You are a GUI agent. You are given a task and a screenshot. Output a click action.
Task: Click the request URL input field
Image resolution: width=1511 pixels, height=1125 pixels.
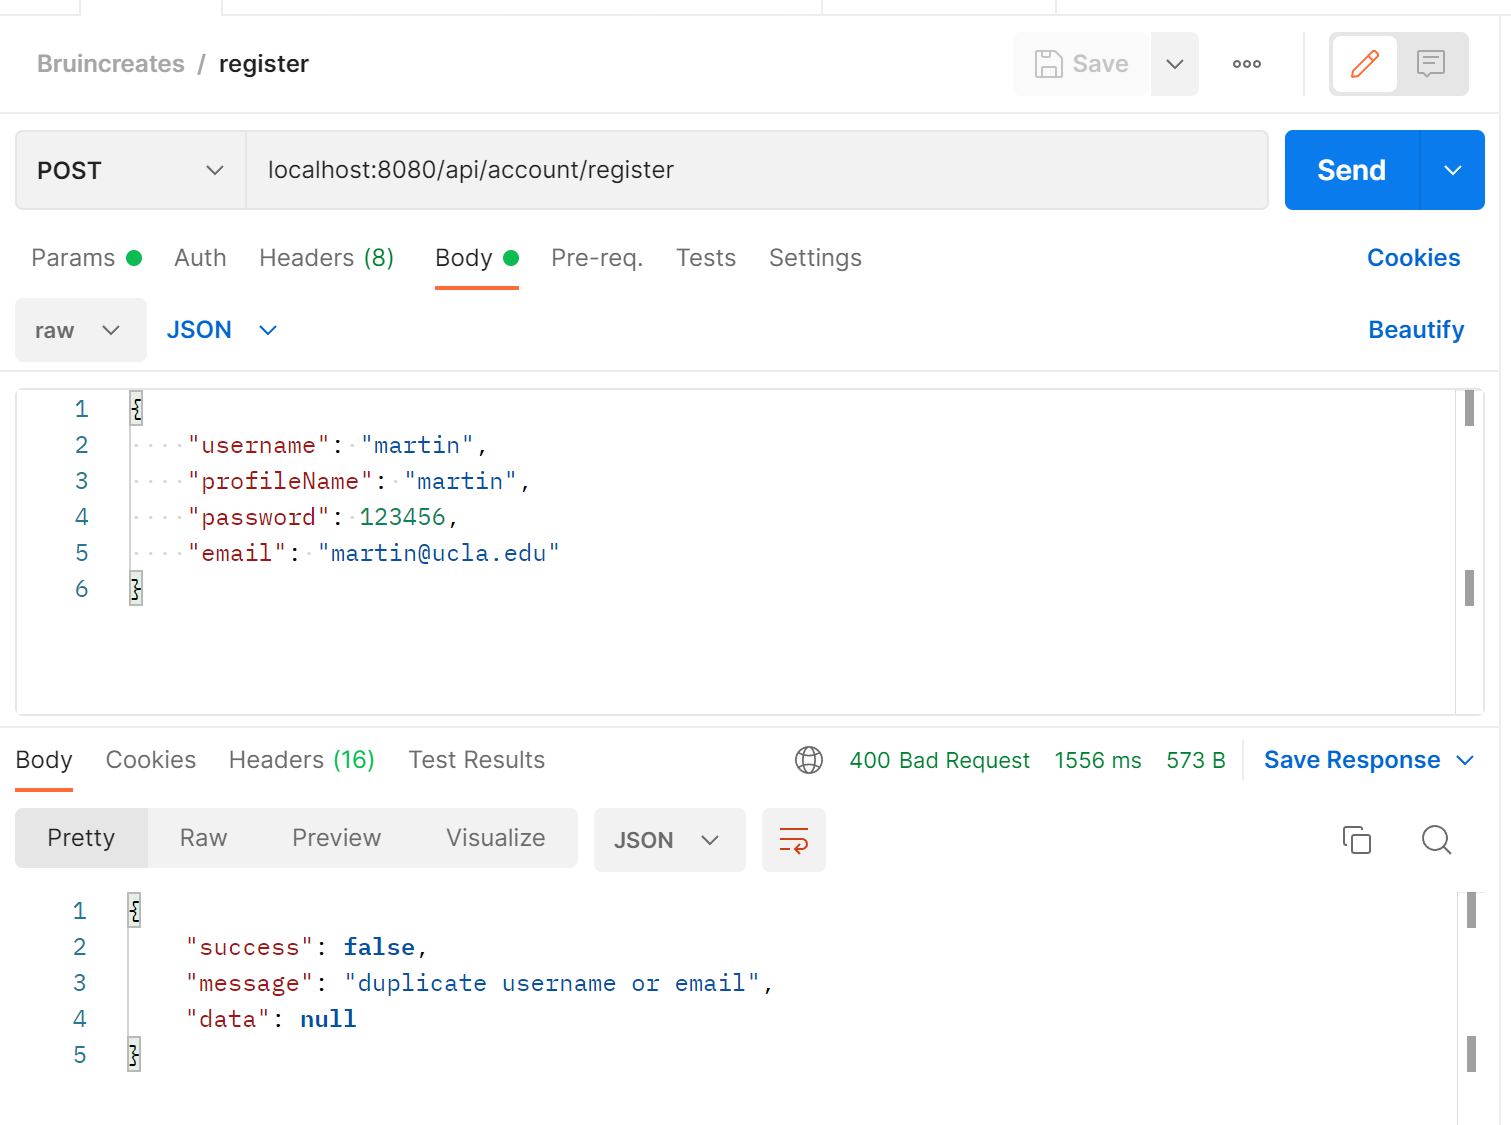(757, 170)
